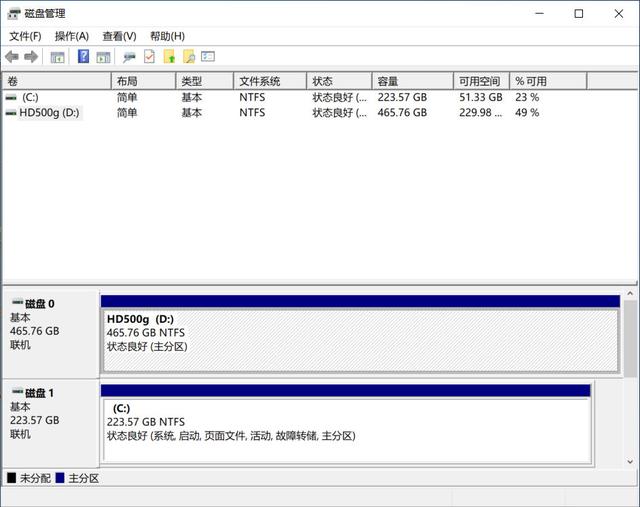Click the show/hide console tree icon
The height and width of the screenshot is (507, 640).
pyautogui.click(x=57, y=57)
